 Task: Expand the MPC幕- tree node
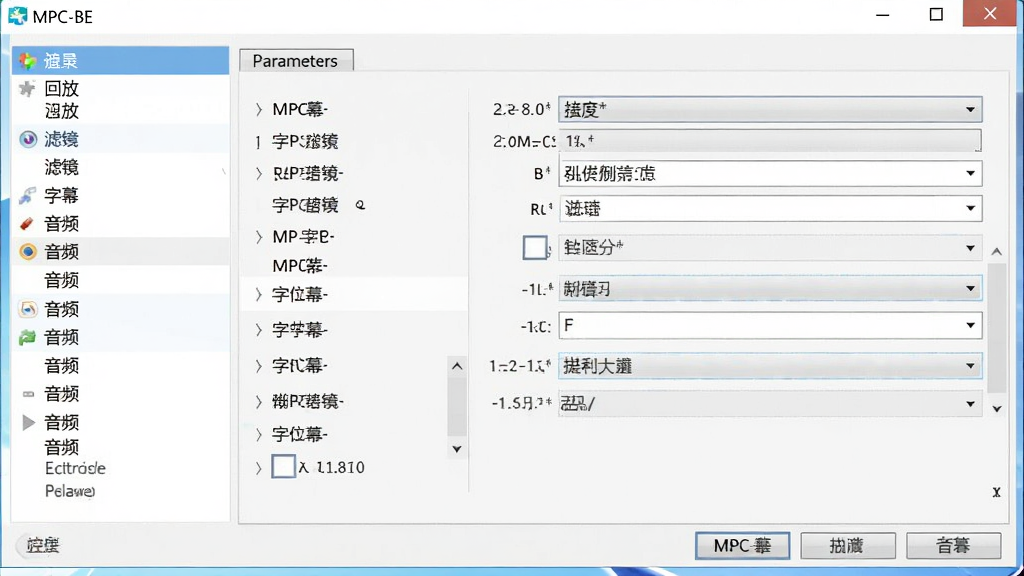pyautogui.click(x=259, y=109)
